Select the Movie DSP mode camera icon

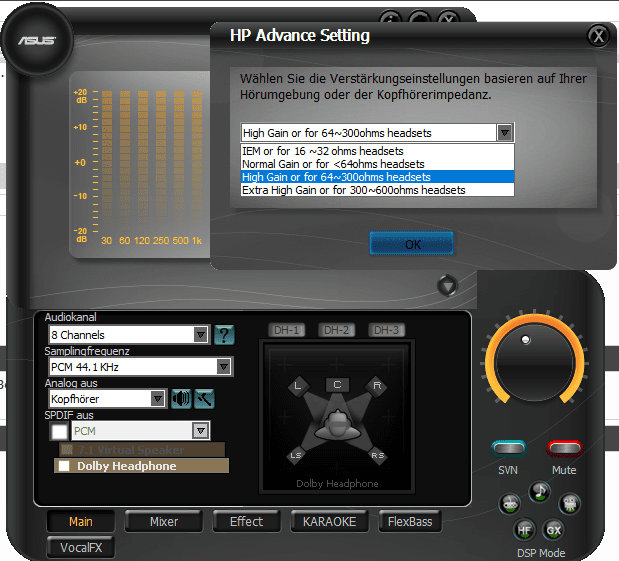570,504
